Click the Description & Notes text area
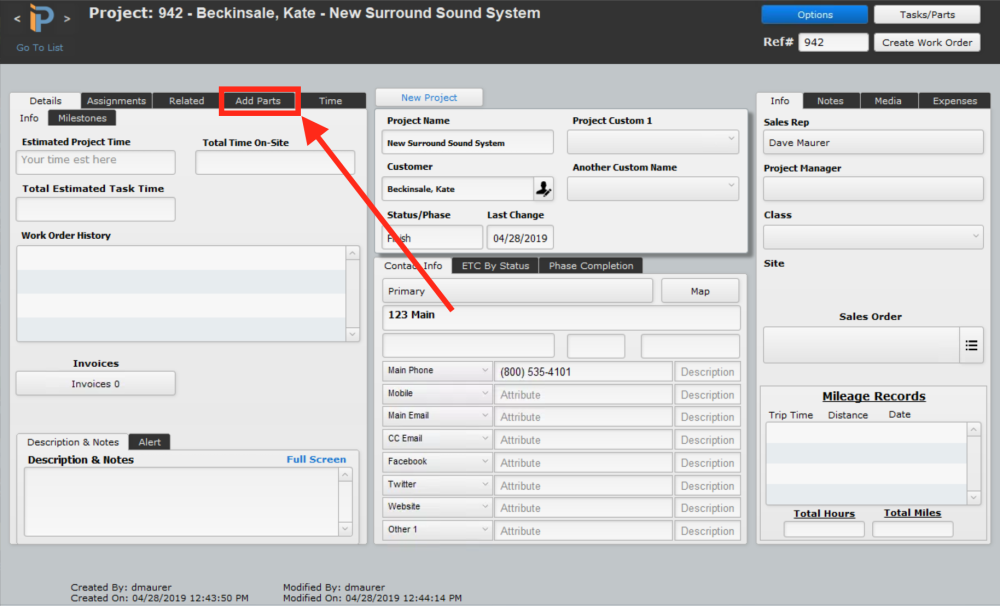The height and width of the screenshot is (606, 1000). [182, 502]
